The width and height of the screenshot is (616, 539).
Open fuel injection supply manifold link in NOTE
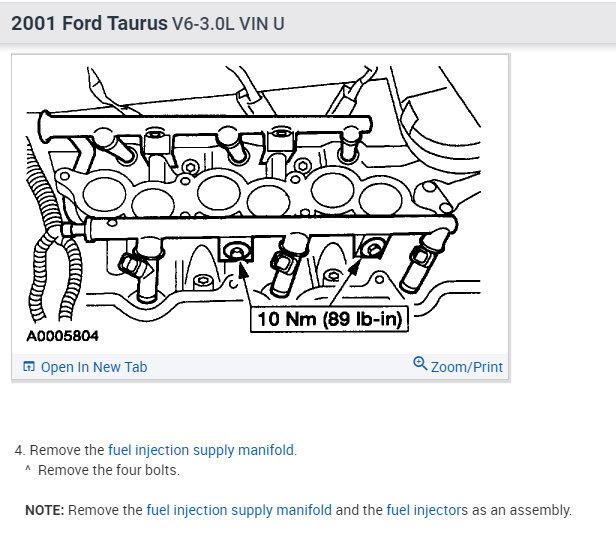tap(239, 510)
